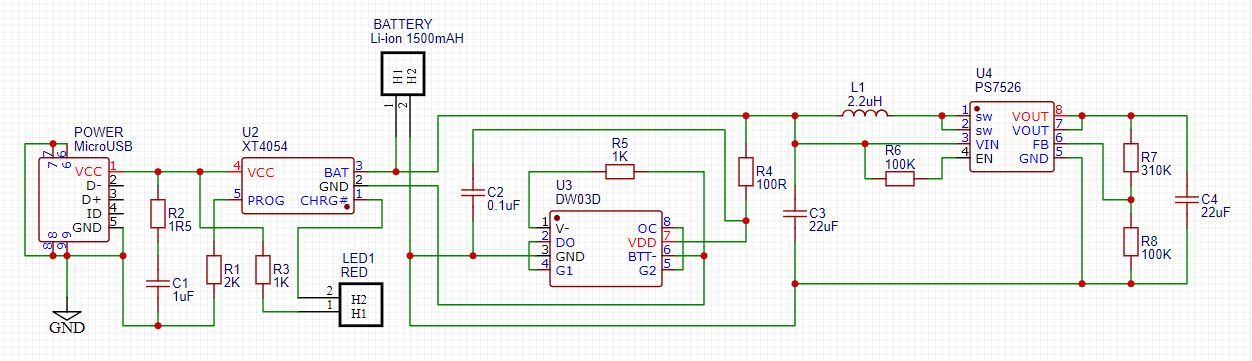Click the Li-ion 1500mAH label text
This screenshot has height=361, width=1252.
tap(417, 39)
